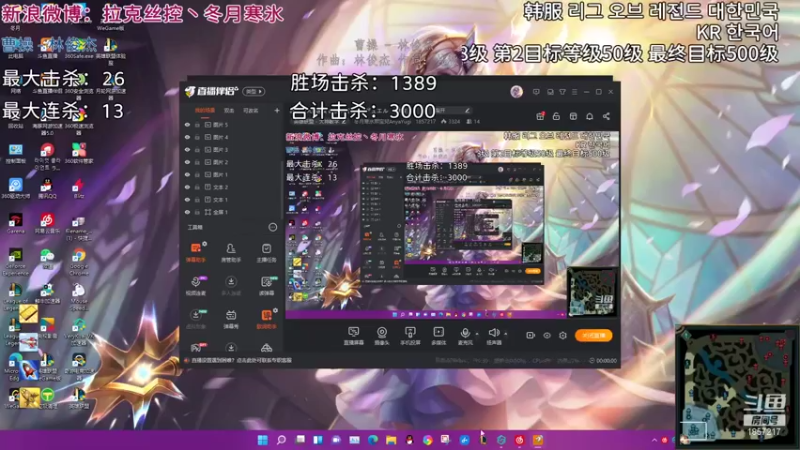The image size is (800, 450).
Task: Open the Garena desktop shortcut
Action: 15,223
